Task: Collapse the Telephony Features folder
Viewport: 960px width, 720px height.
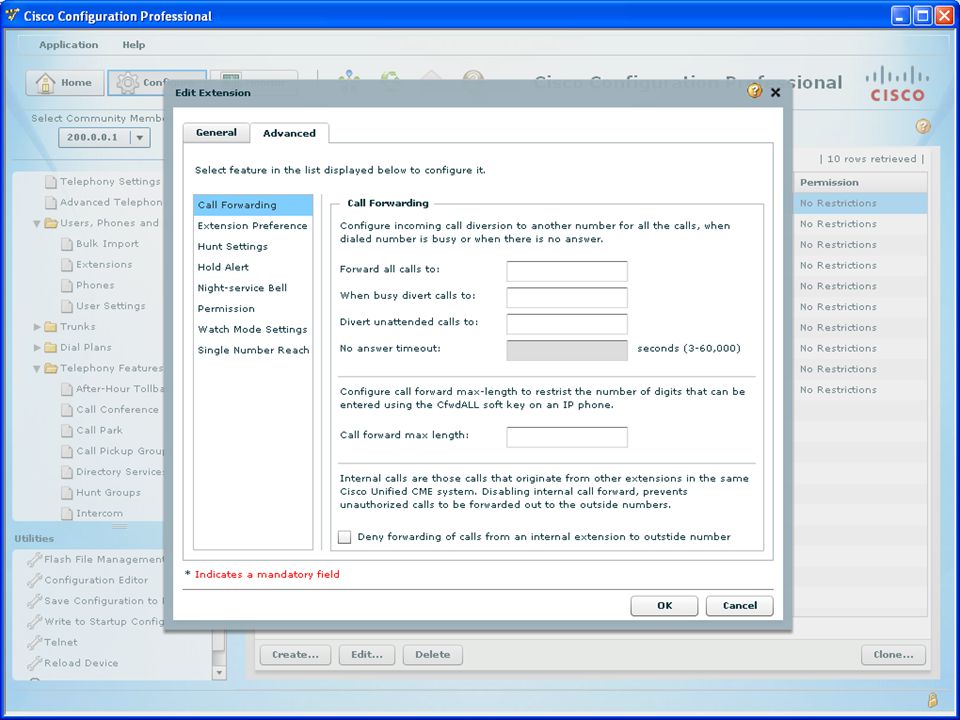Action: (37, 369)
